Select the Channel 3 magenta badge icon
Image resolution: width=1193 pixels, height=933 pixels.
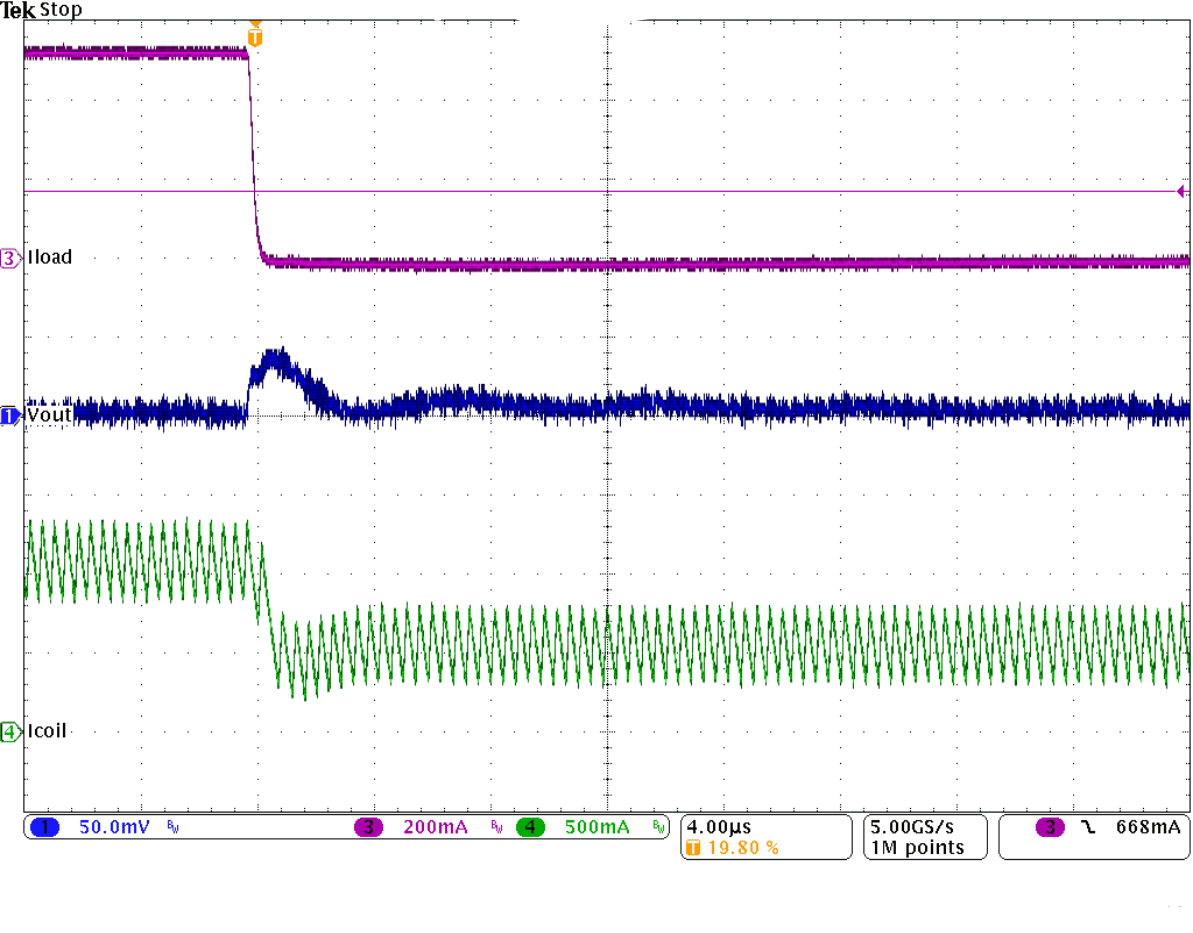(x=367, y=826)
